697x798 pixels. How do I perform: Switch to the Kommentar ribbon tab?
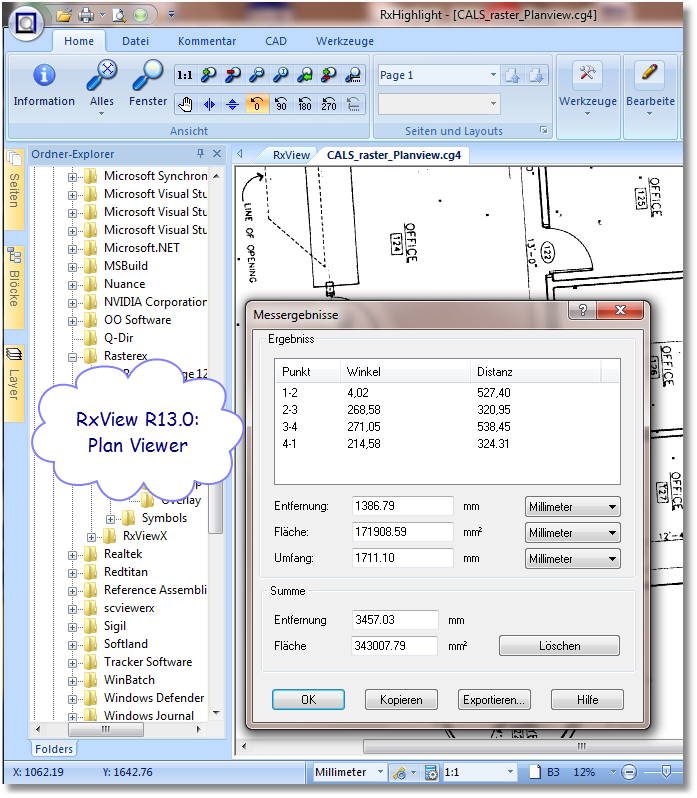click(207, 41)
